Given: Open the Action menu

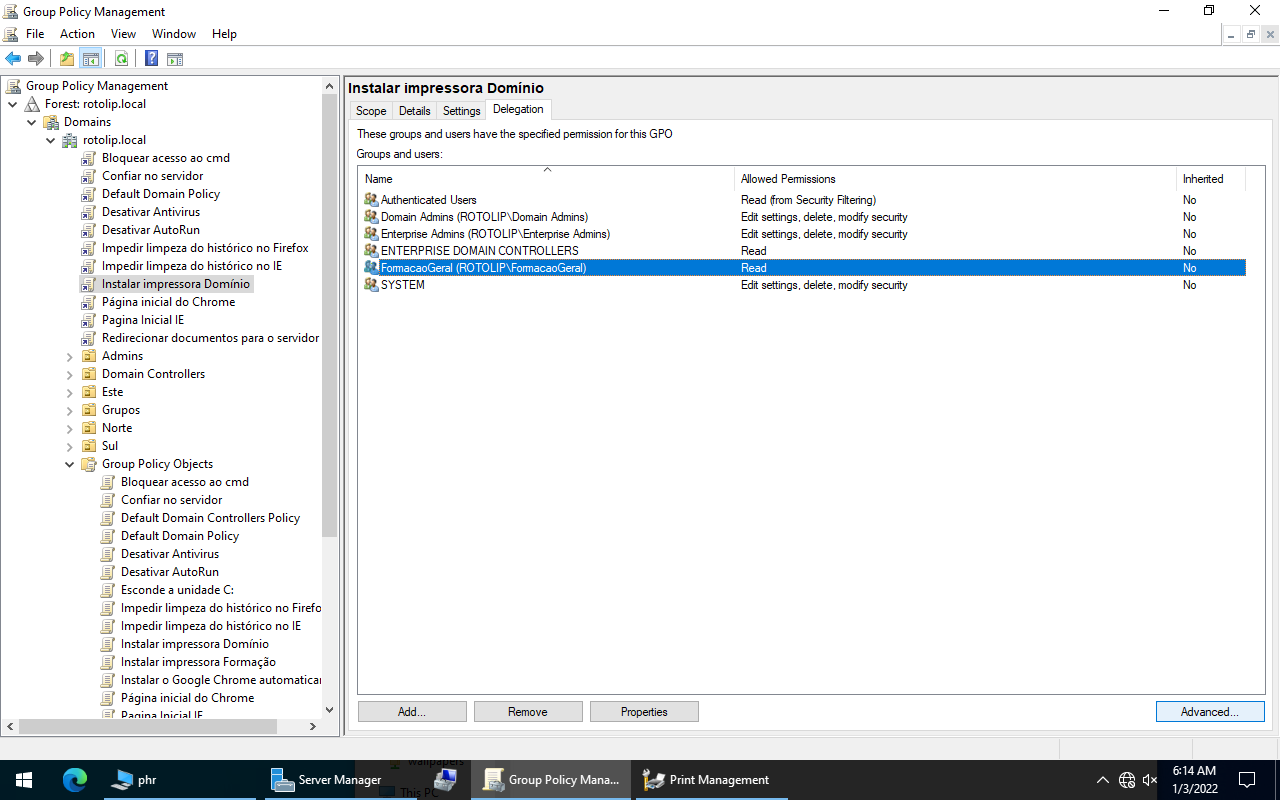Looking at the screenshot, I should (x=77, y=34).
